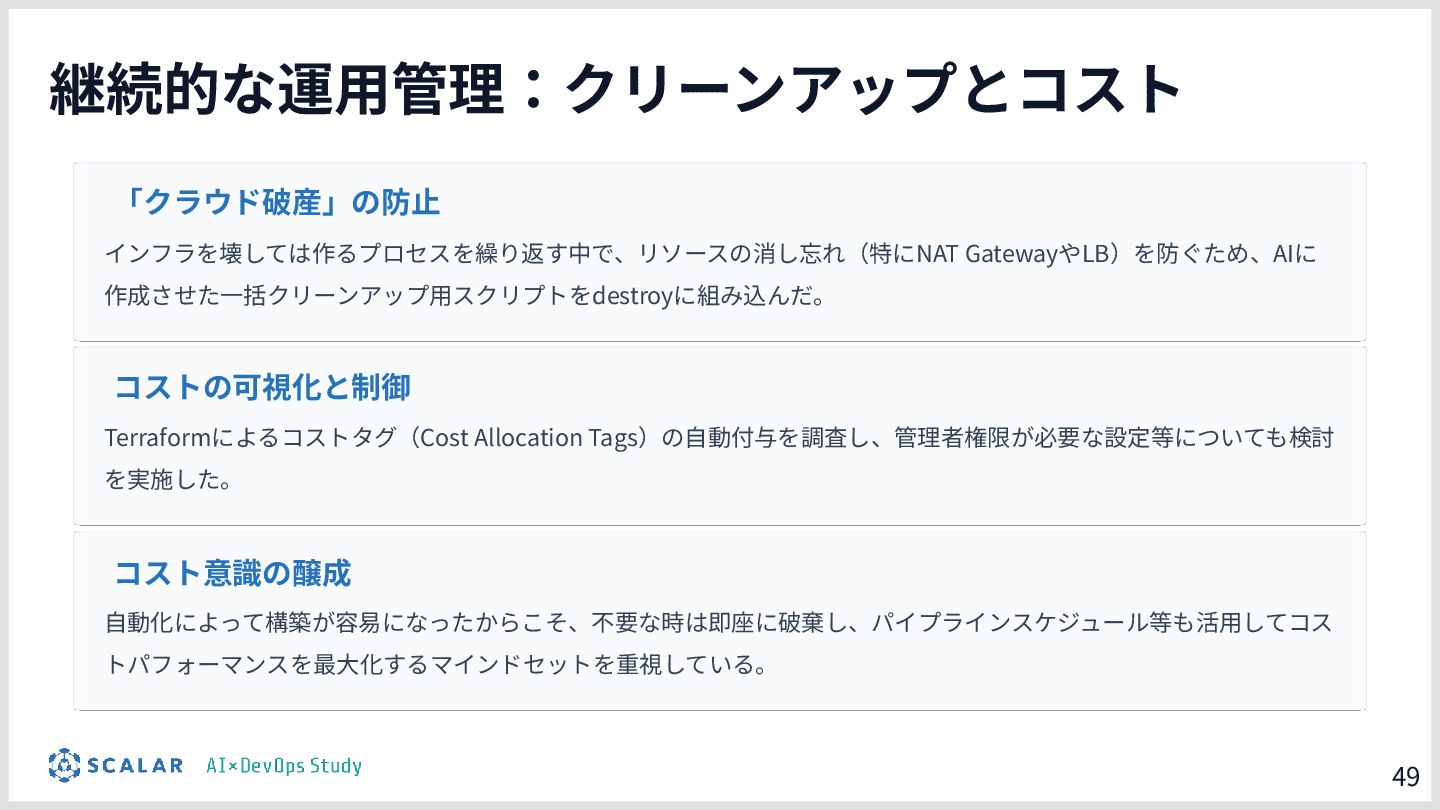Viewport: 1440px width, 810px height.
Task: Click slide page number 49
Action: point(1405,777)
